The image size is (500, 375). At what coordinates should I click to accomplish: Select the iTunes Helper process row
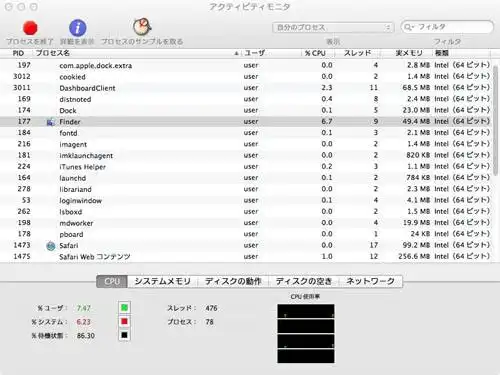pos(246,167)
